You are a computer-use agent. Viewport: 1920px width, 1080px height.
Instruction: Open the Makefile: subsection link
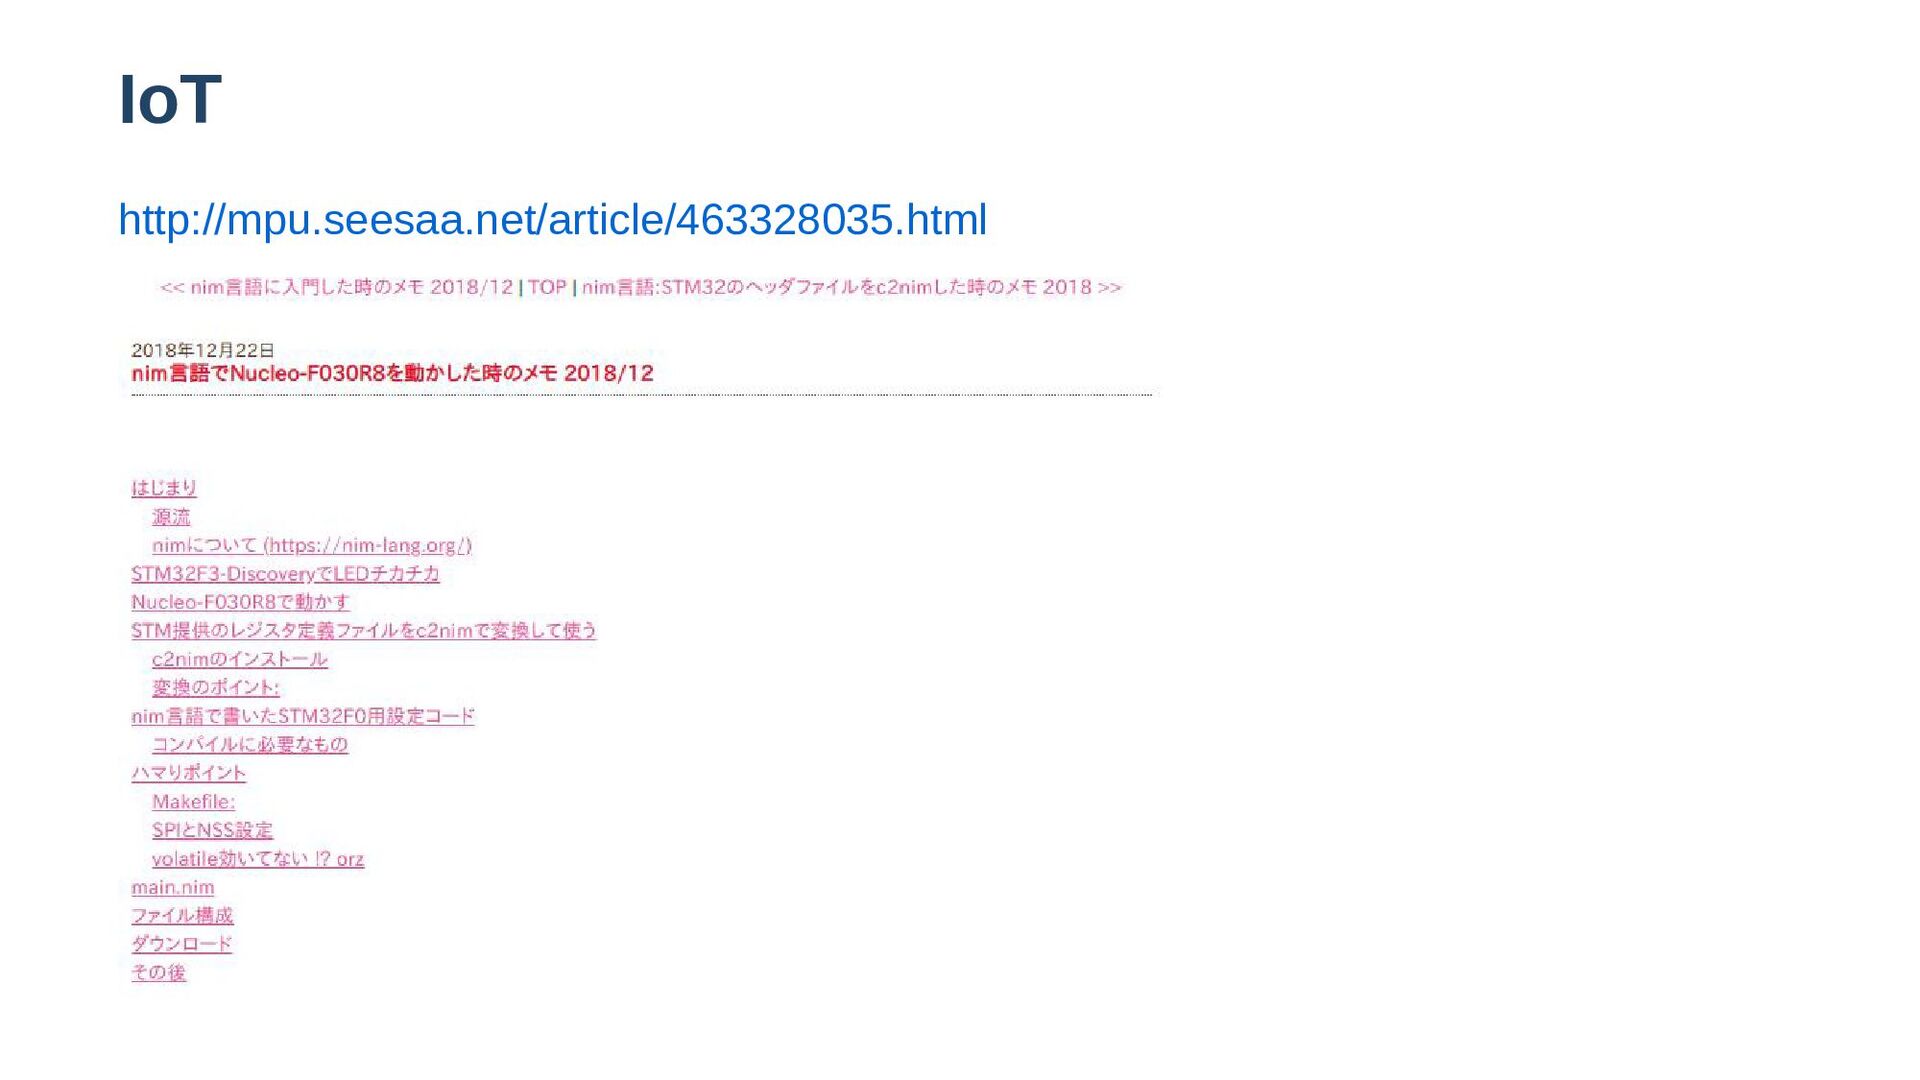click(x=194, y=802)
